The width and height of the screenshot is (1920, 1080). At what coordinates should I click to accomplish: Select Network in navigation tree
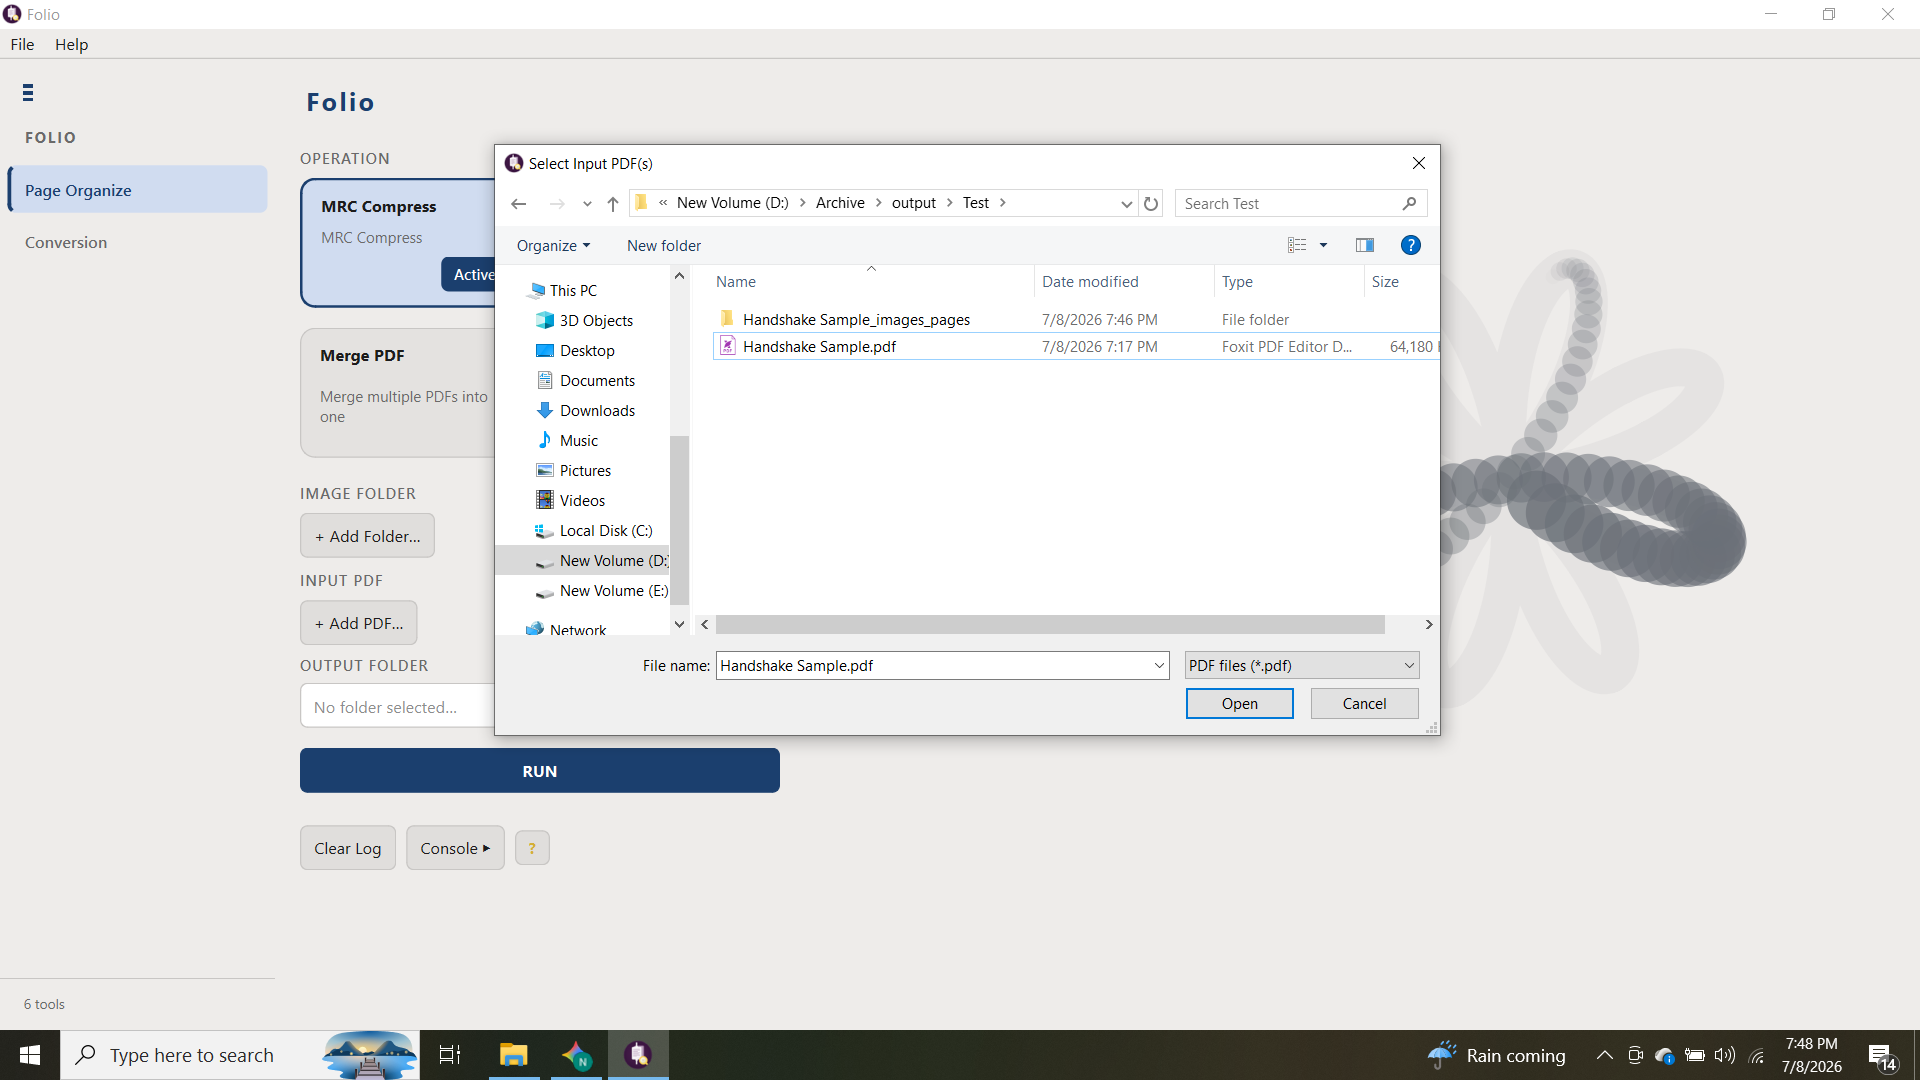pos(577,629)
